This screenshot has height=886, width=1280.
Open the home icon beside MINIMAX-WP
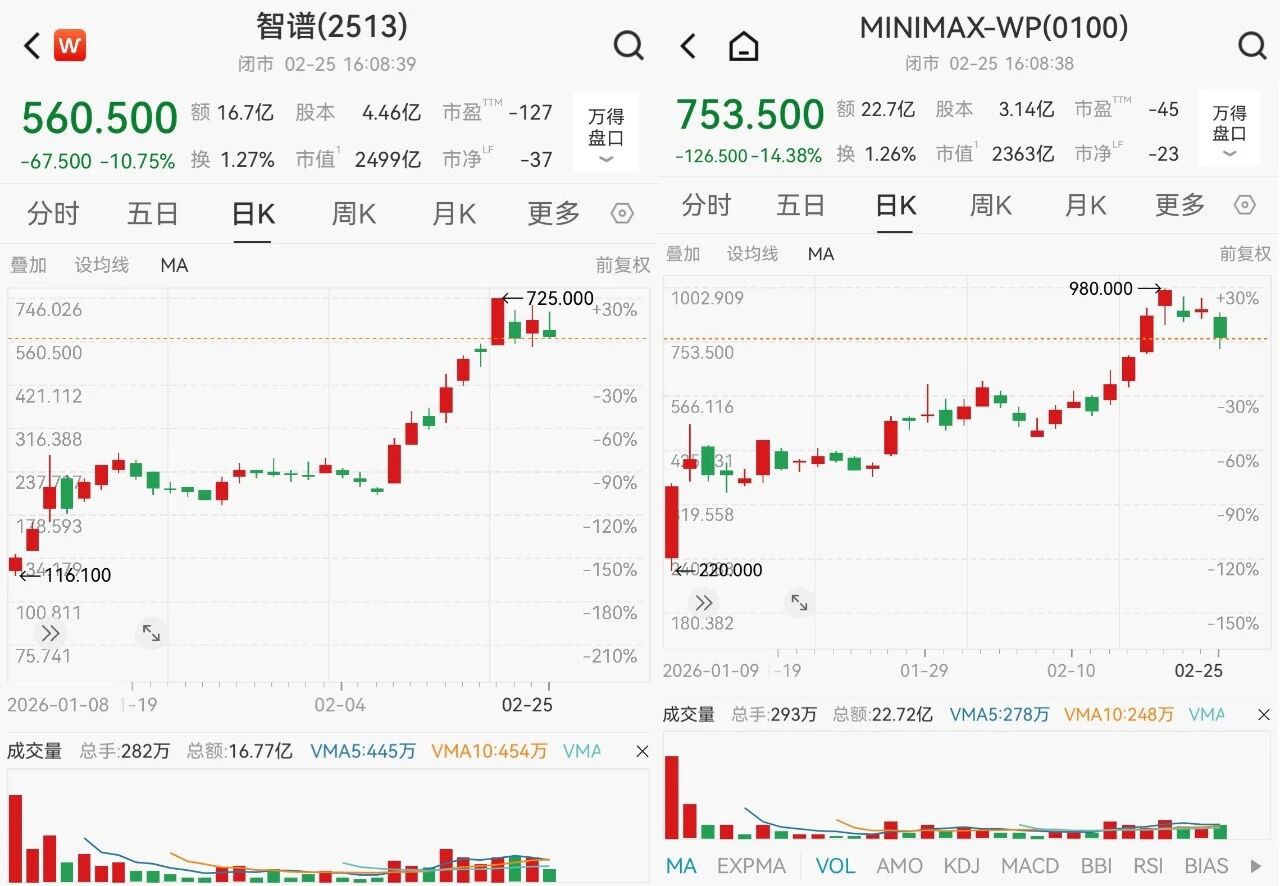point(743,46)
